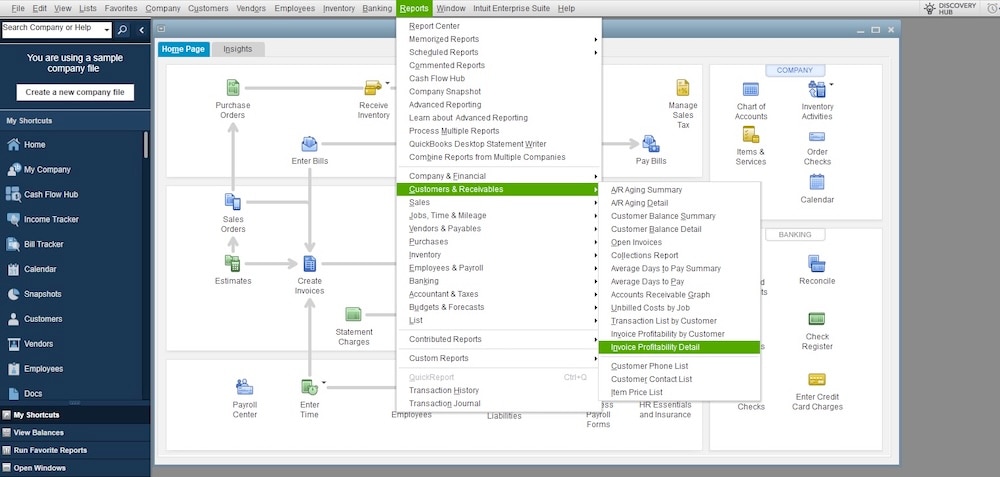
Task: Open the Pay Bills icon
Action: tap(651, 144)
